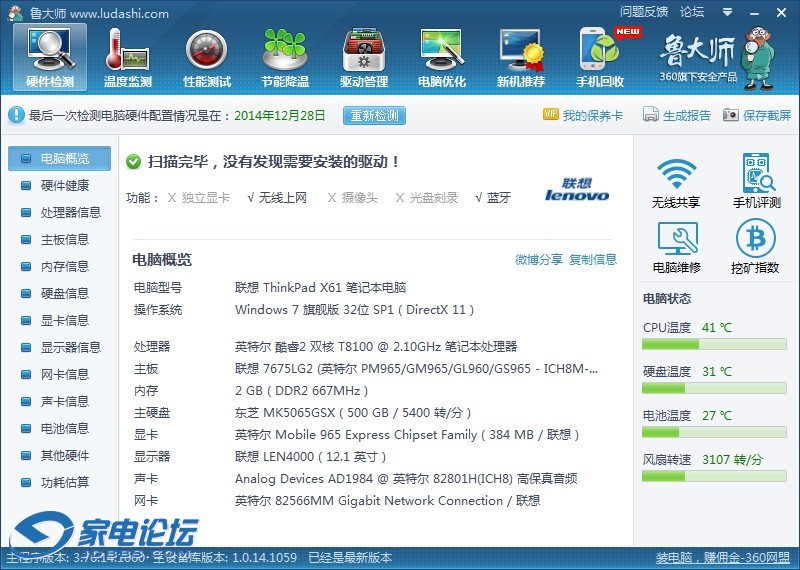Click the 摄像头 feature indicator
Screen dimensions: 800x570
(353, 197)
